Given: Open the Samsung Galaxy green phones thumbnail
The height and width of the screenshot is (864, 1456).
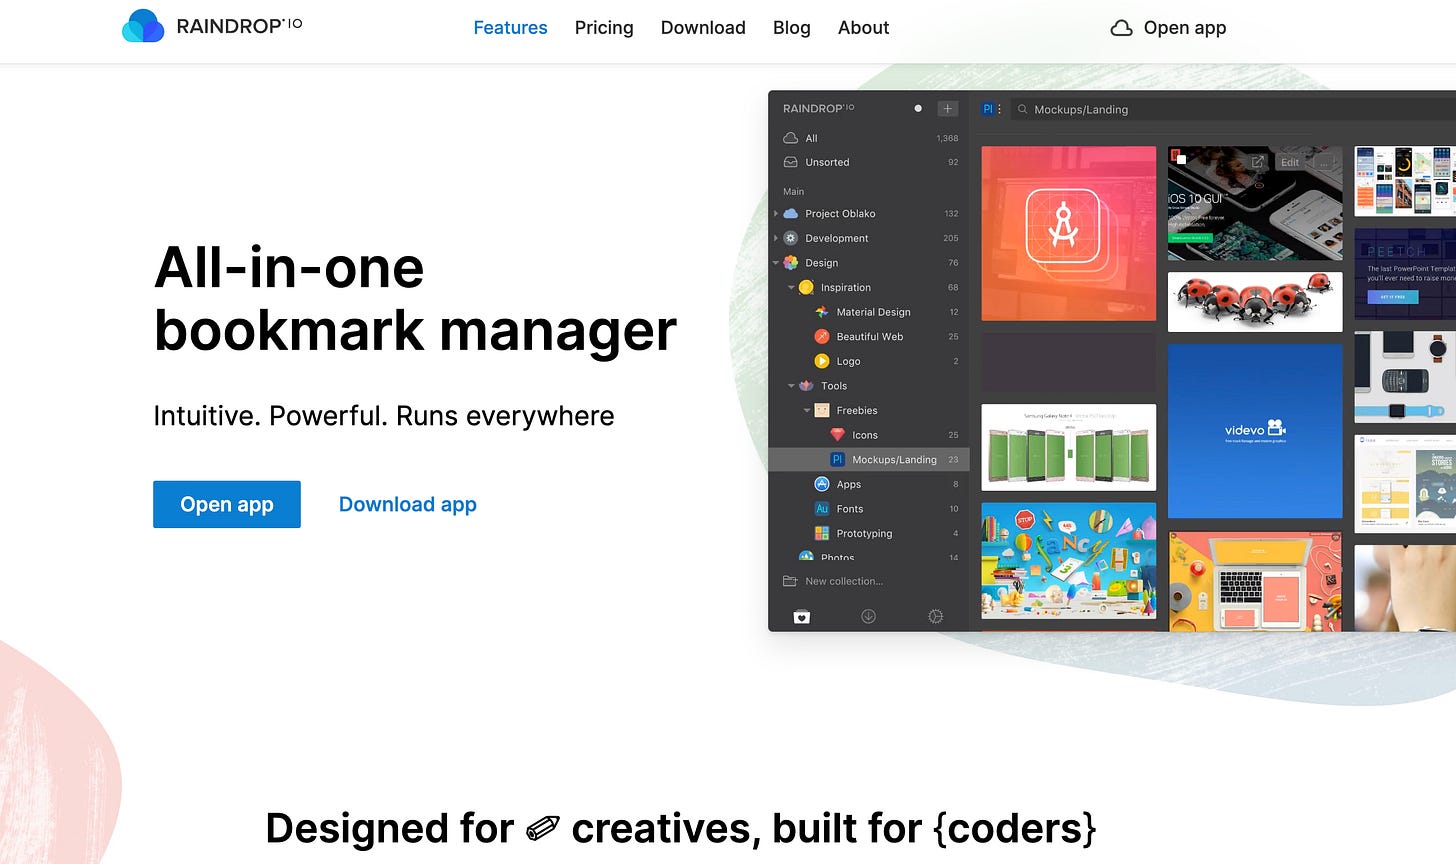Looking at the screenshot, I should click(x=1069, y=447).
